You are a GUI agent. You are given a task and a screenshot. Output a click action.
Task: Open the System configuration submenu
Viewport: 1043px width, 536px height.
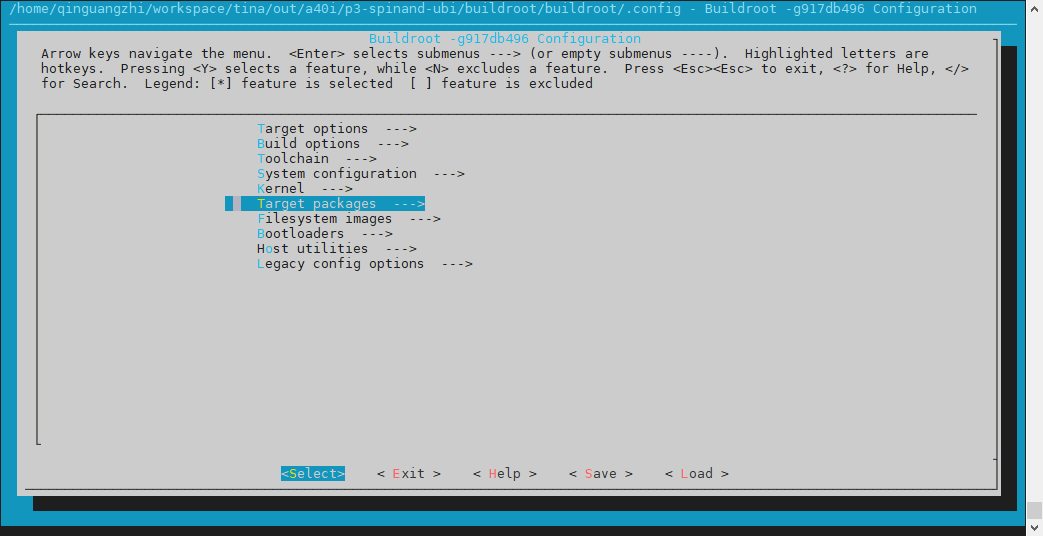tap(361, 174)
